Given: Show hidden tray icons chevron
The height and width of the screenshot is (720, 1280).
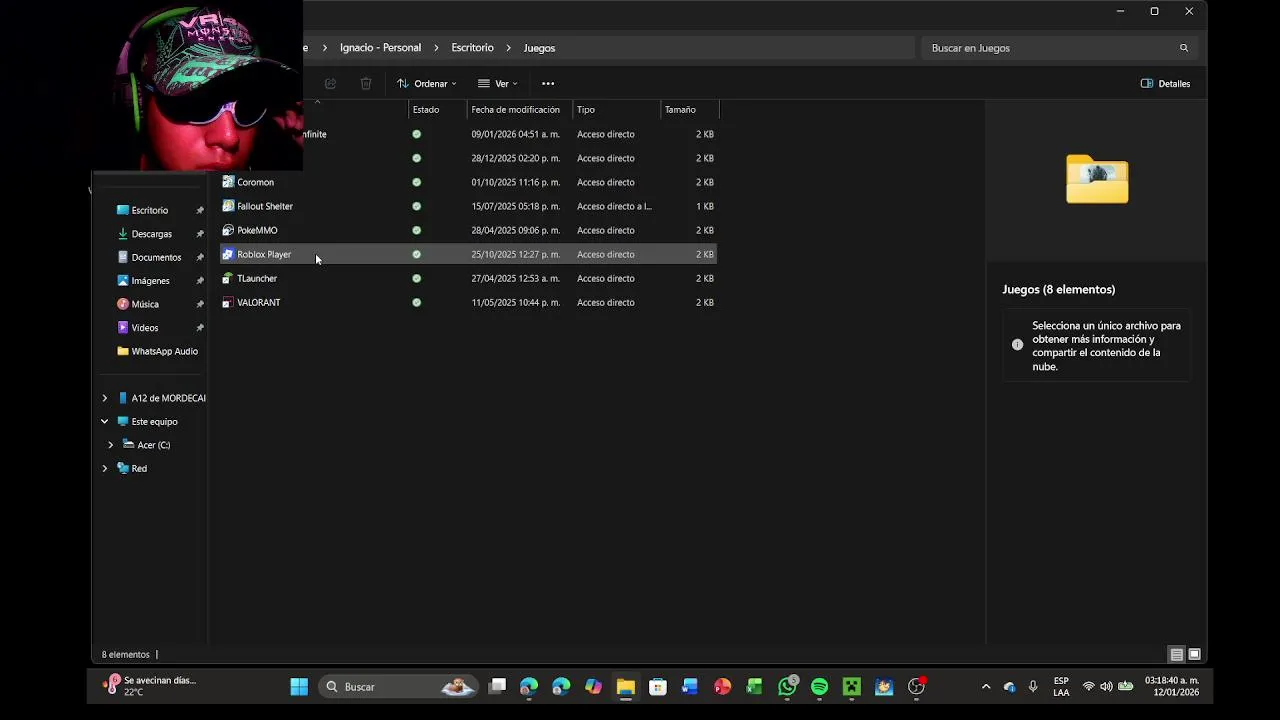Looking at the screenshot, I should [x=986, y=687].
